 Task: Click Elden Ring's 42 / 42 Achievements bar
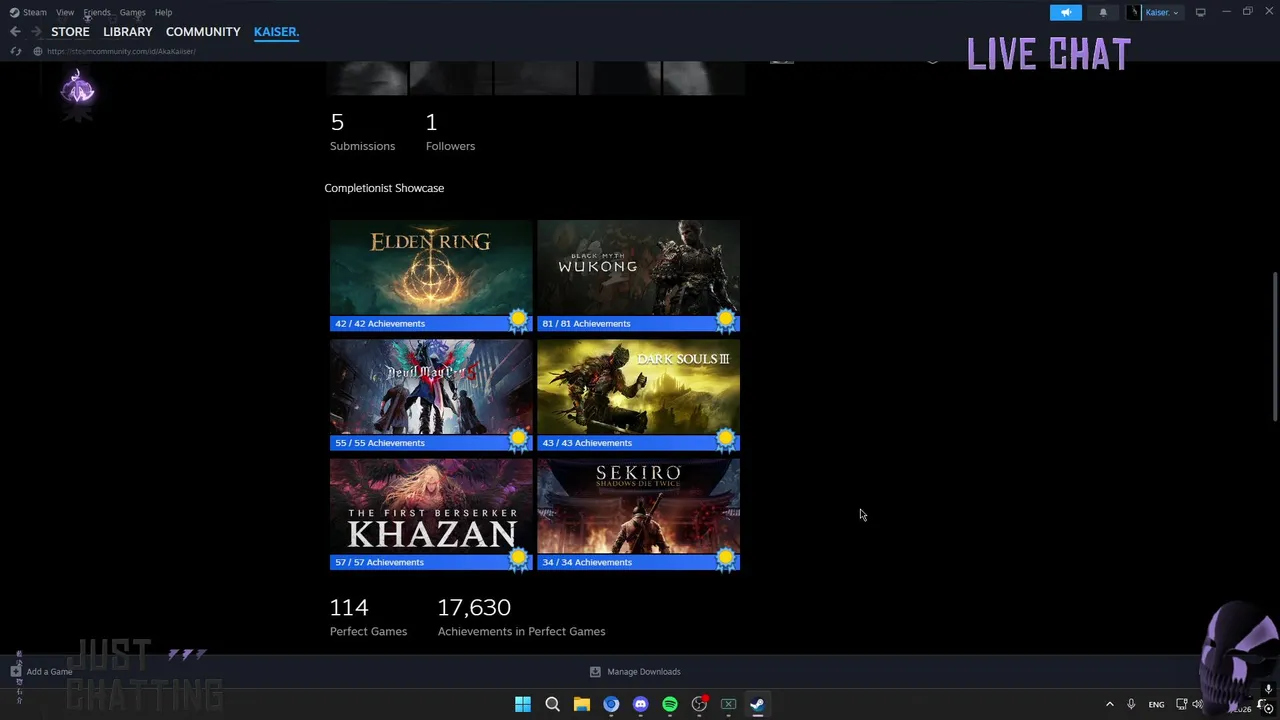[431, 323]
